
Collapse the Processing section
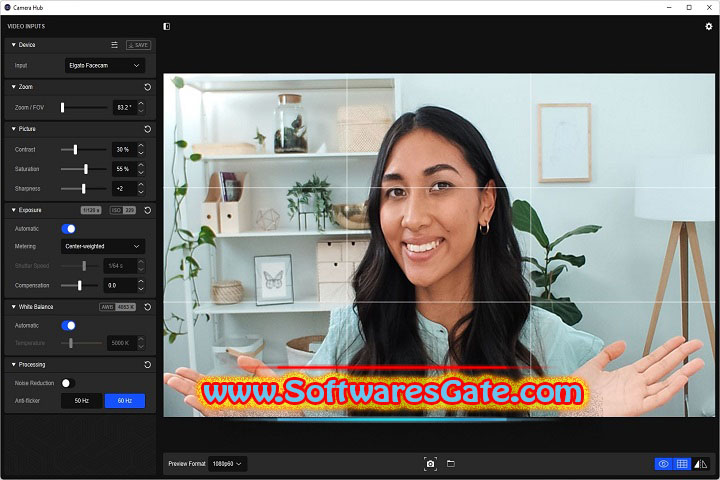13,365
